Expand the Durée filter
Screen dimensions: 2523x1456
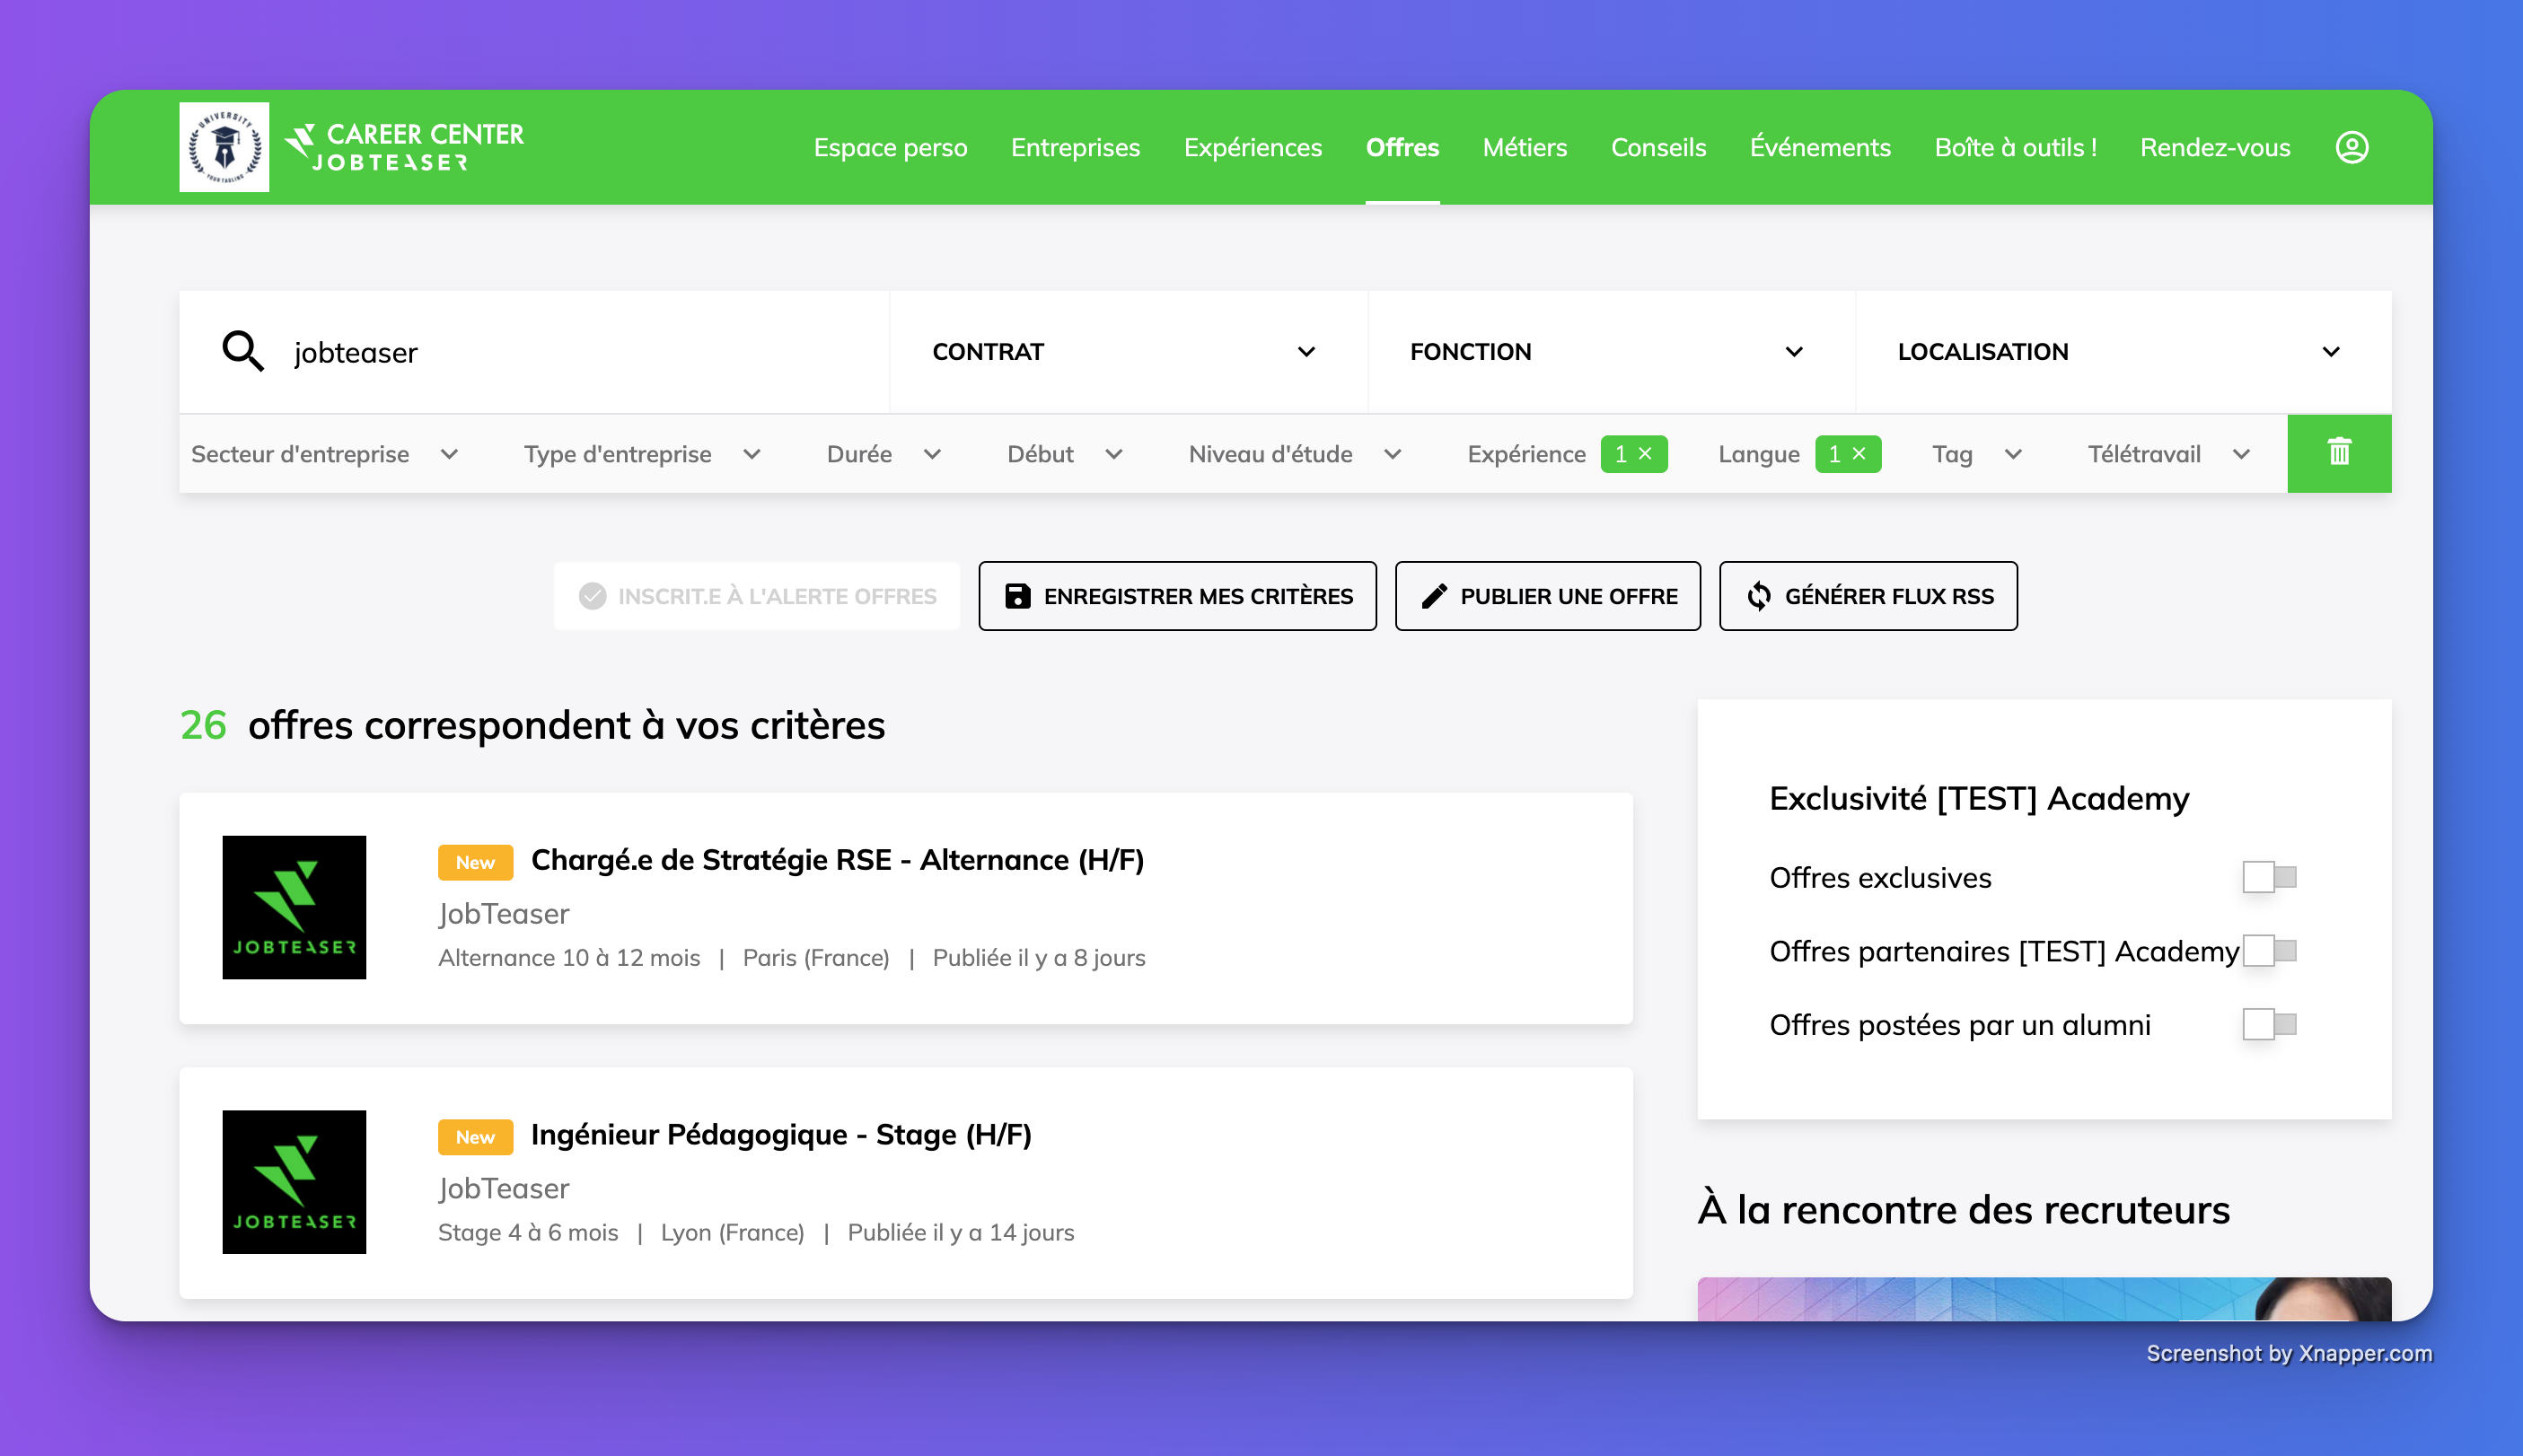[x=884, y=454]
